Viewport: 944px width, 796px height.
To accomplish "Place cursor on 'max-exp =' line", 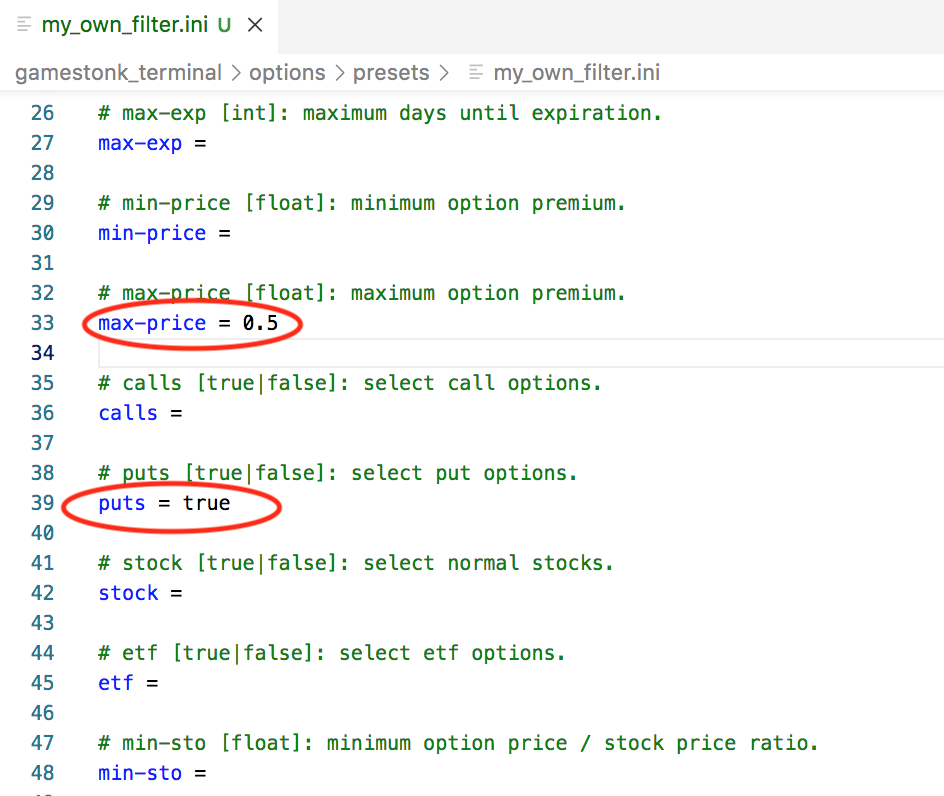I will 152,143.
